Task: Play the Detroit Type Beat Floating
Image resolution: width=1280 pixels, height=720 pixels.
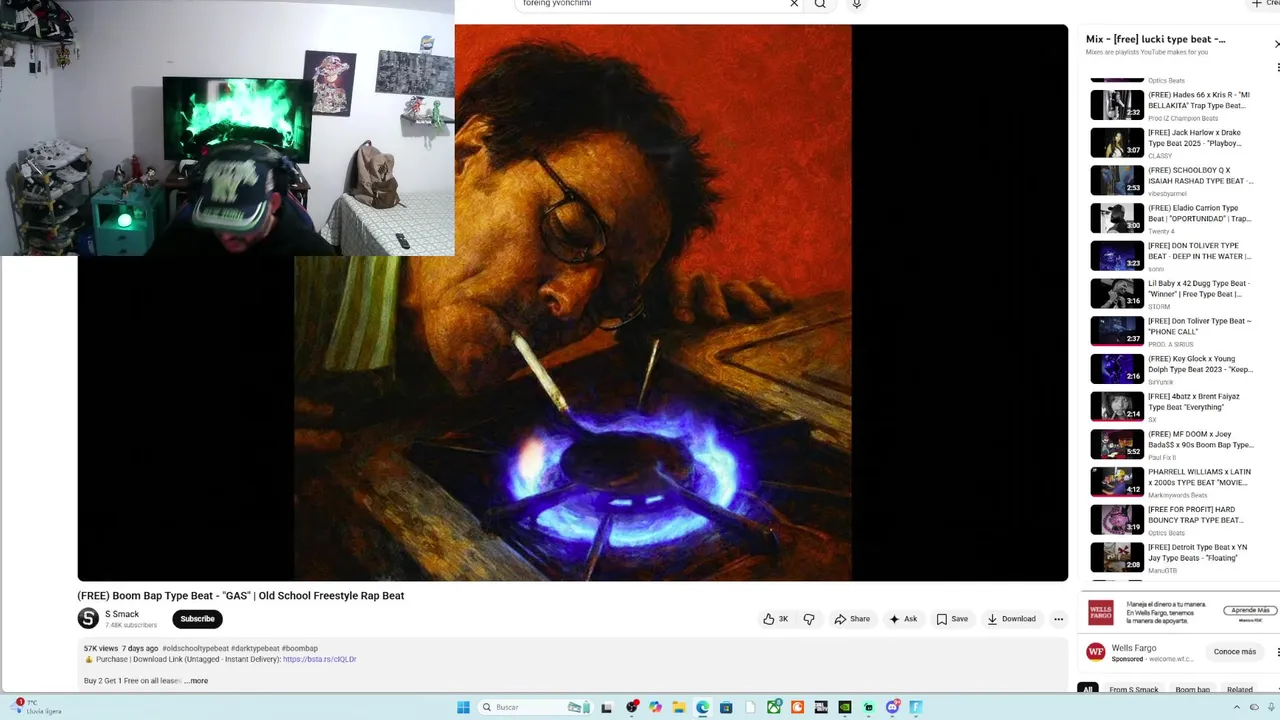Action: tap(1171, 558)
